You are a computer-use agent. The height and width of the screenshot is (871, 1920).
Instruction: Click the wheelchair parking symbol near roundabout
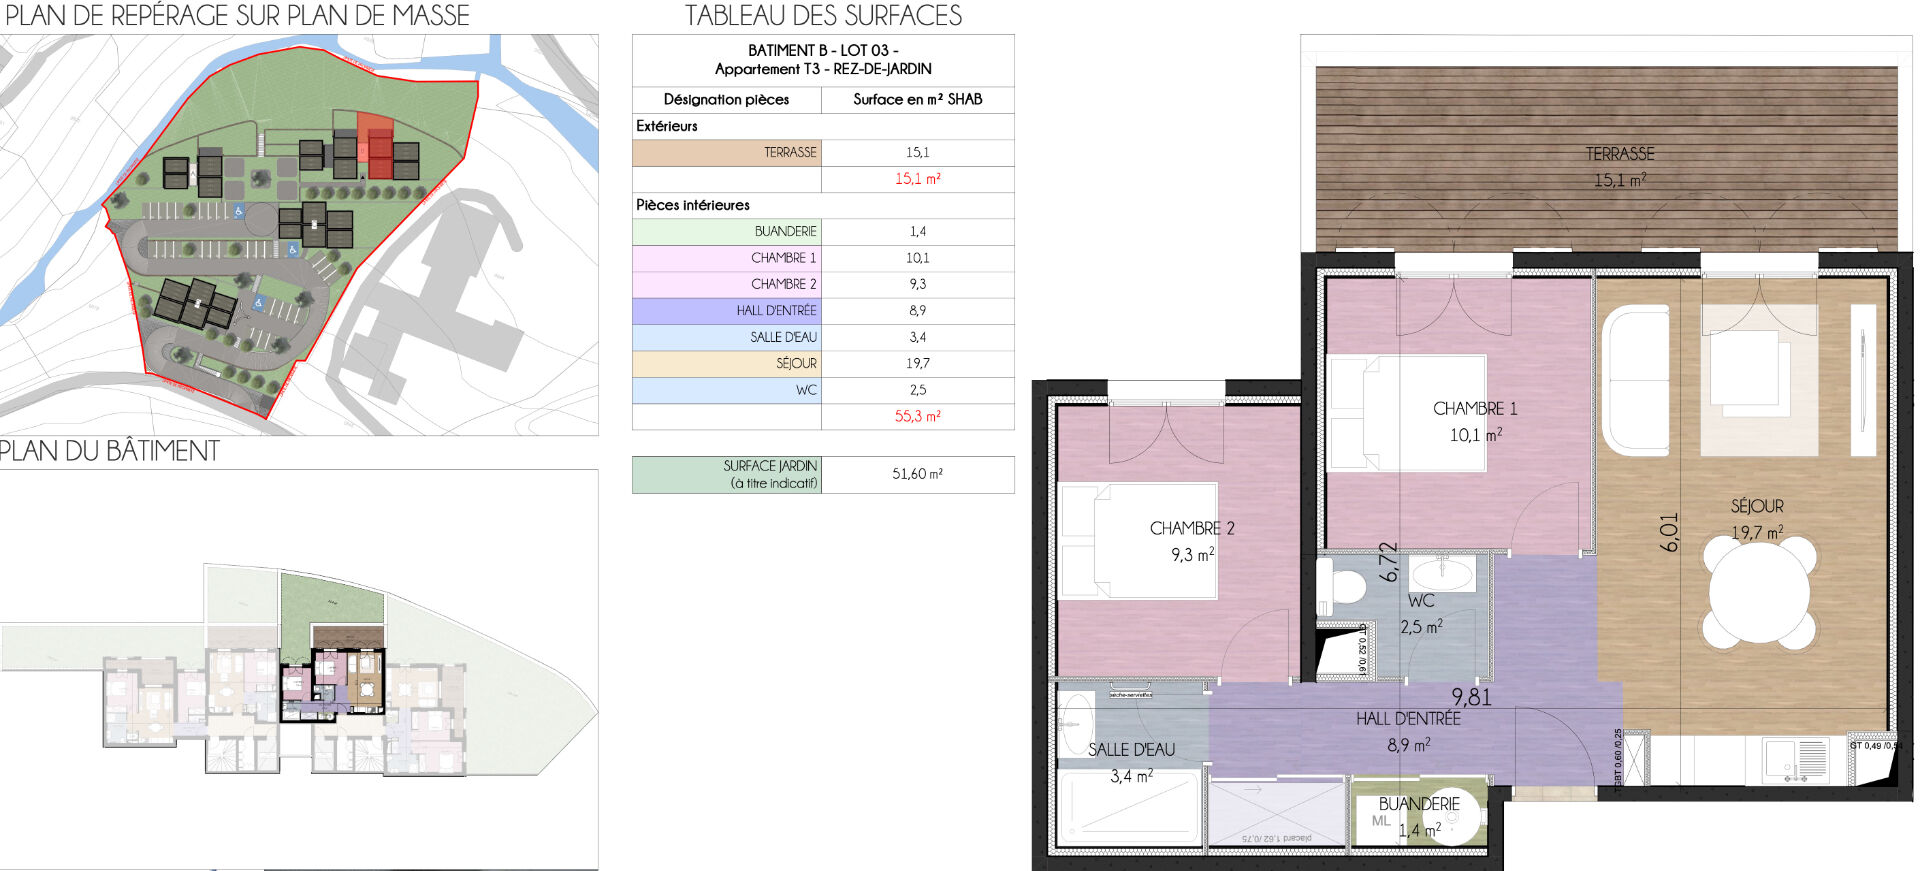239,212
